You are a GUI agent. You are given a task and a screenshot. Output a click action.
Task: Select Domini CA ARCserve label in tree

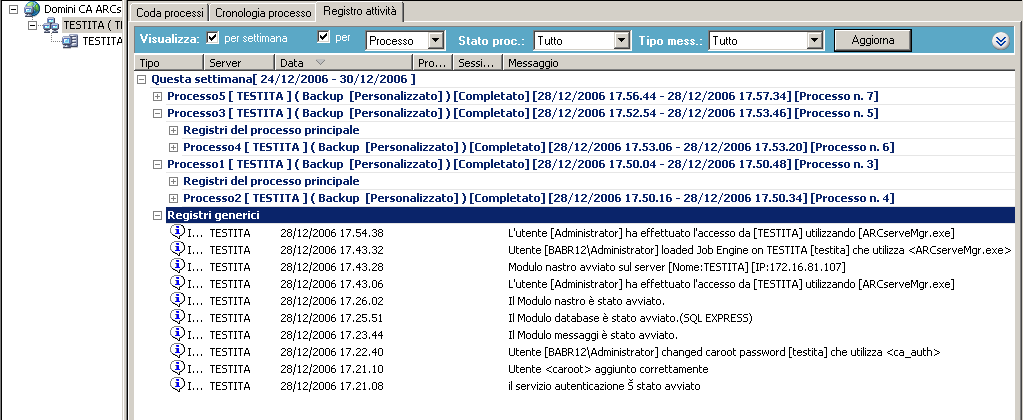point(82,10)
